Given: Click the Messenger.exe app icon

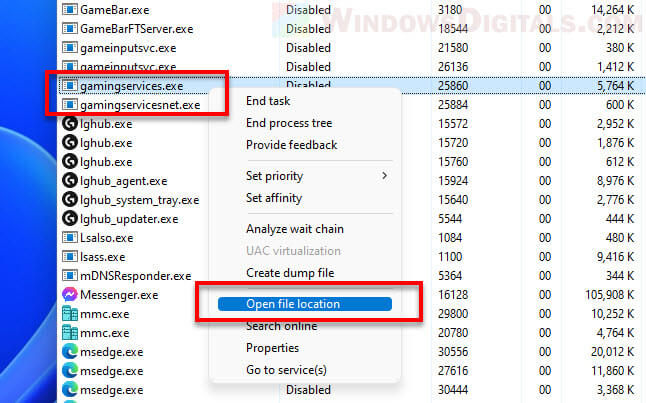Looking at the screenshot, I should pyautogui.click(x=70, y=295).
